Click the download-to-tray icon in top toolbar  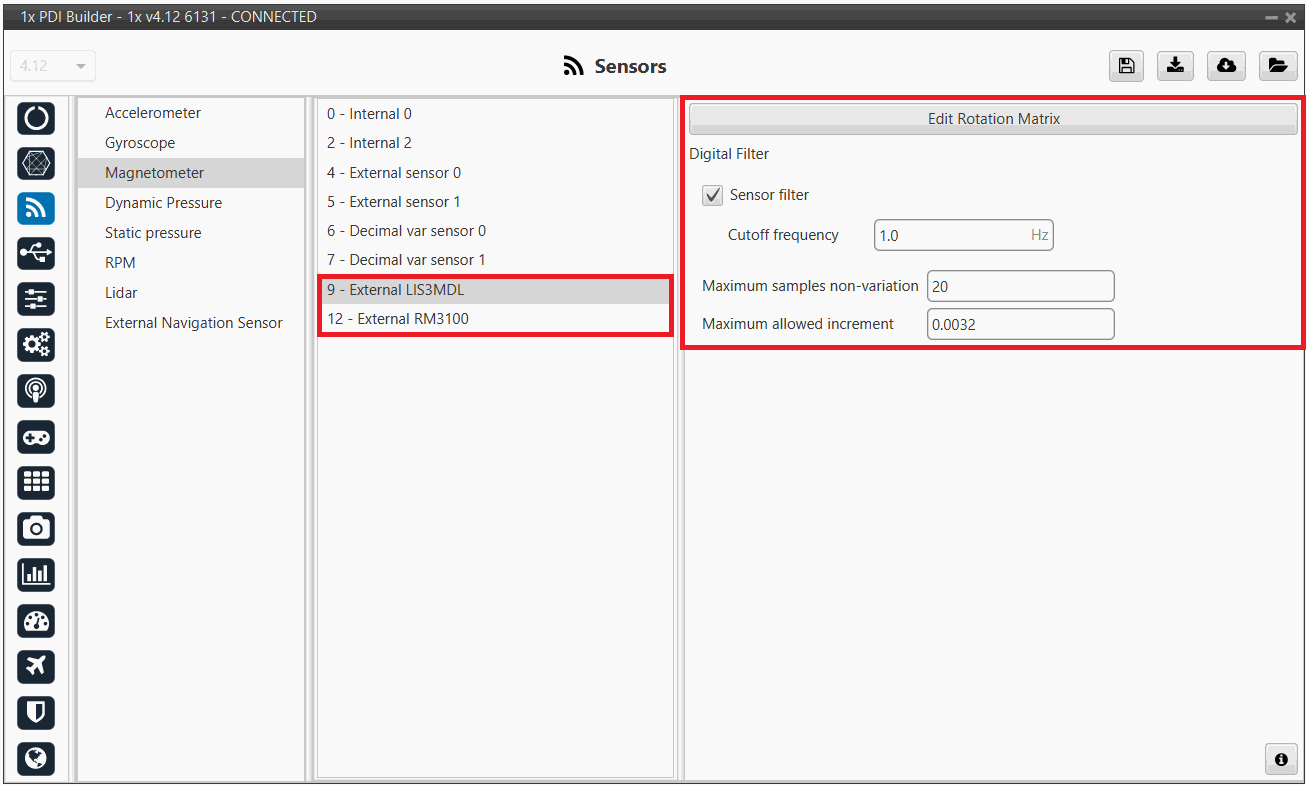[x=1176, y=66]
